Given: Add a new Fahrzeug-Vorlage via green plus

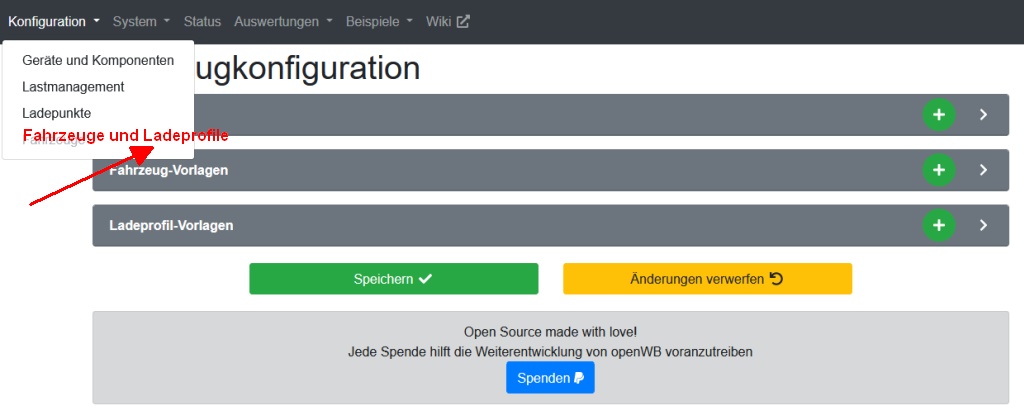Looking at the screenshot, I should pos(938,170).
